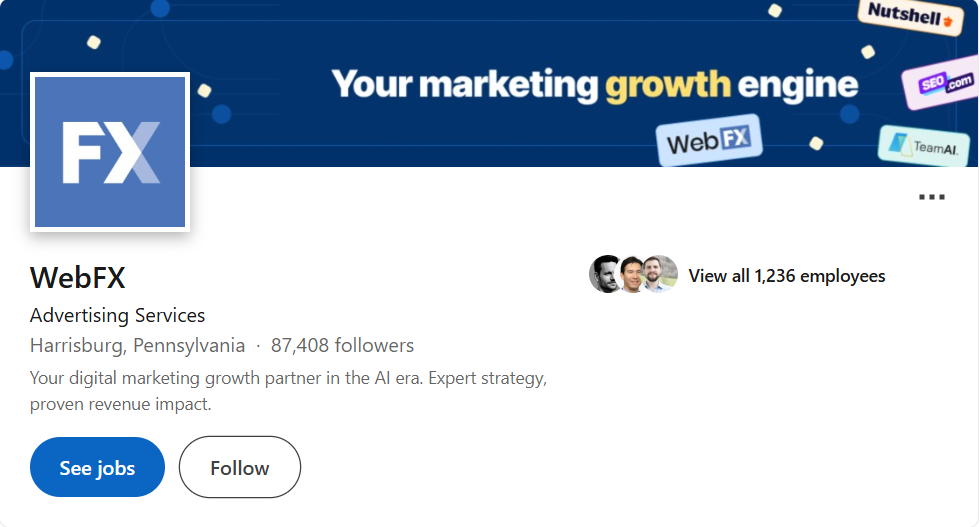Click the yellow "growth" word in banner
Image resolution: width=980 pixels, height=527 pixels.
[x=667, y=84]
